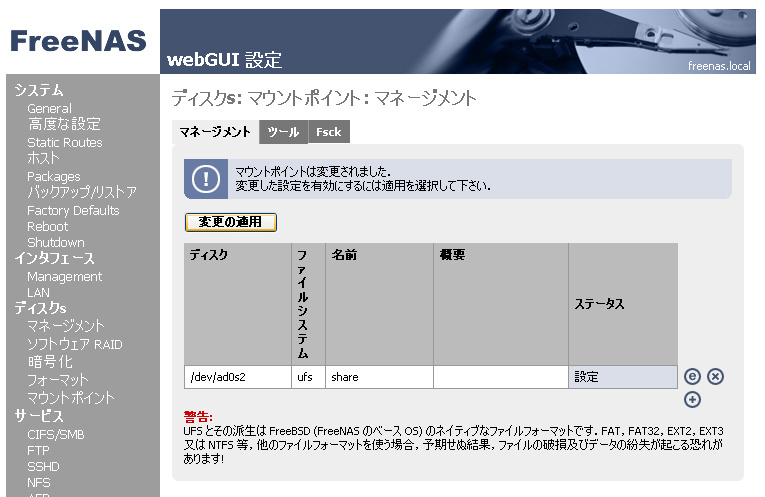
Task: Click the share name cell
Action: pyautogui.click(x=379, y=377)
